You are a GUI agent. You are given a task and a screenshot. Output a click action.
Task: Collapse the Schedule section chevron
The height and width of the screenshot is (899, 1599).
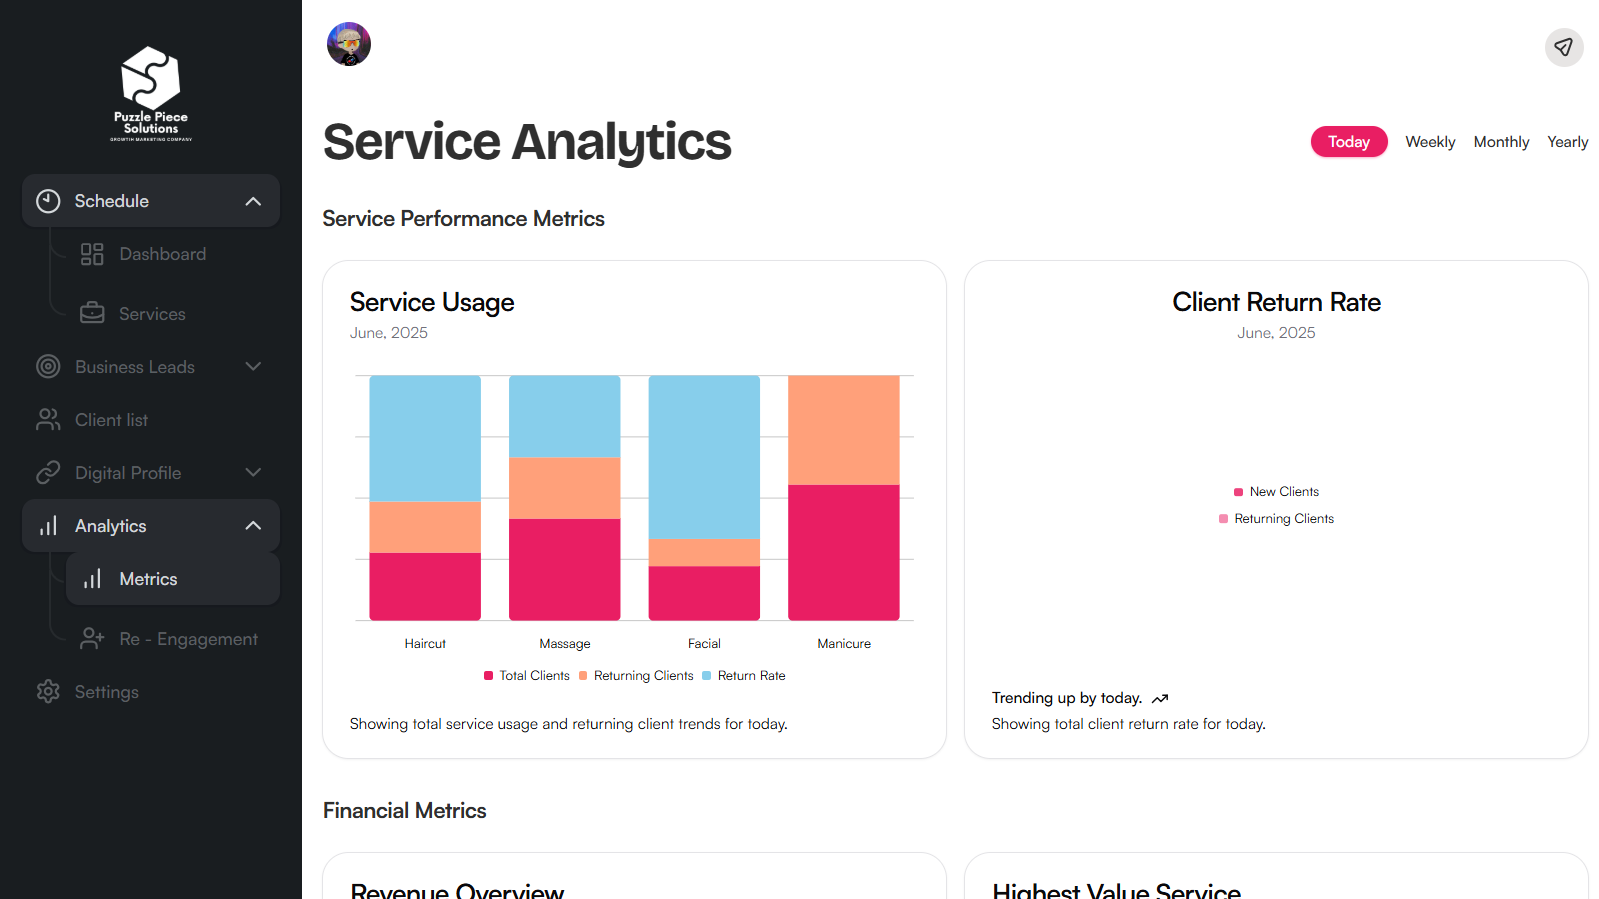click(253, 200)
